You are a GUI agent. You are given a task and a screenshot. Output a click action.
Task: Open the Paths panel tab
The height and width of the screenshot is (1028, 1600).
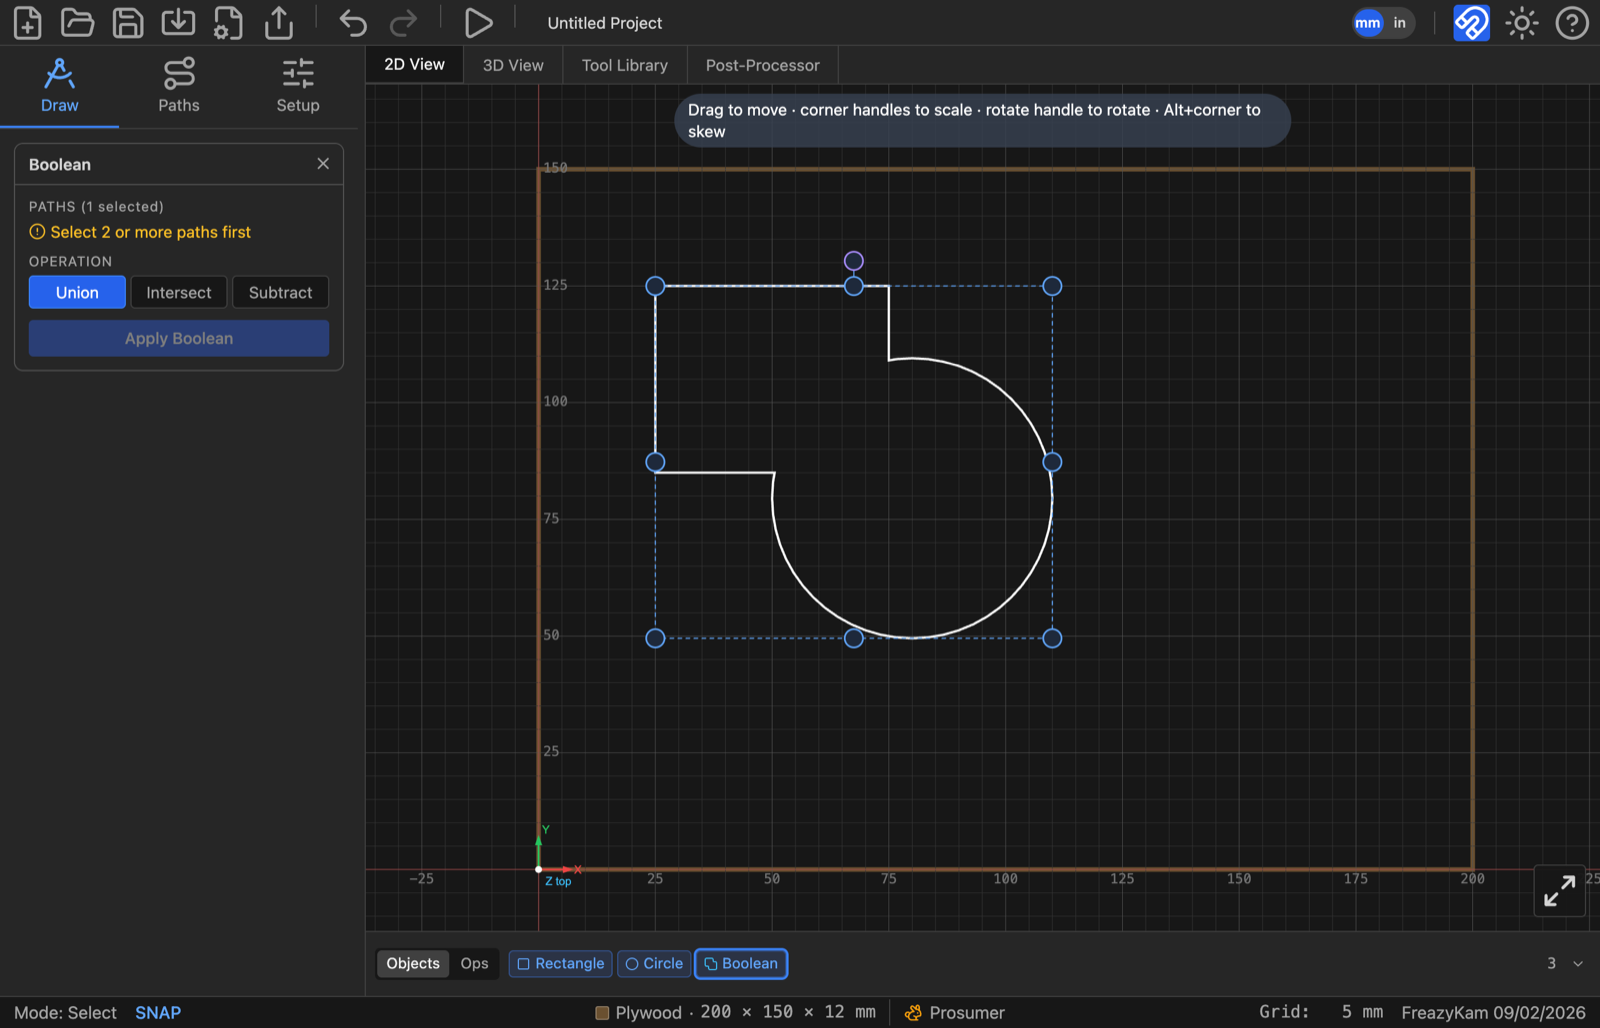179,86
